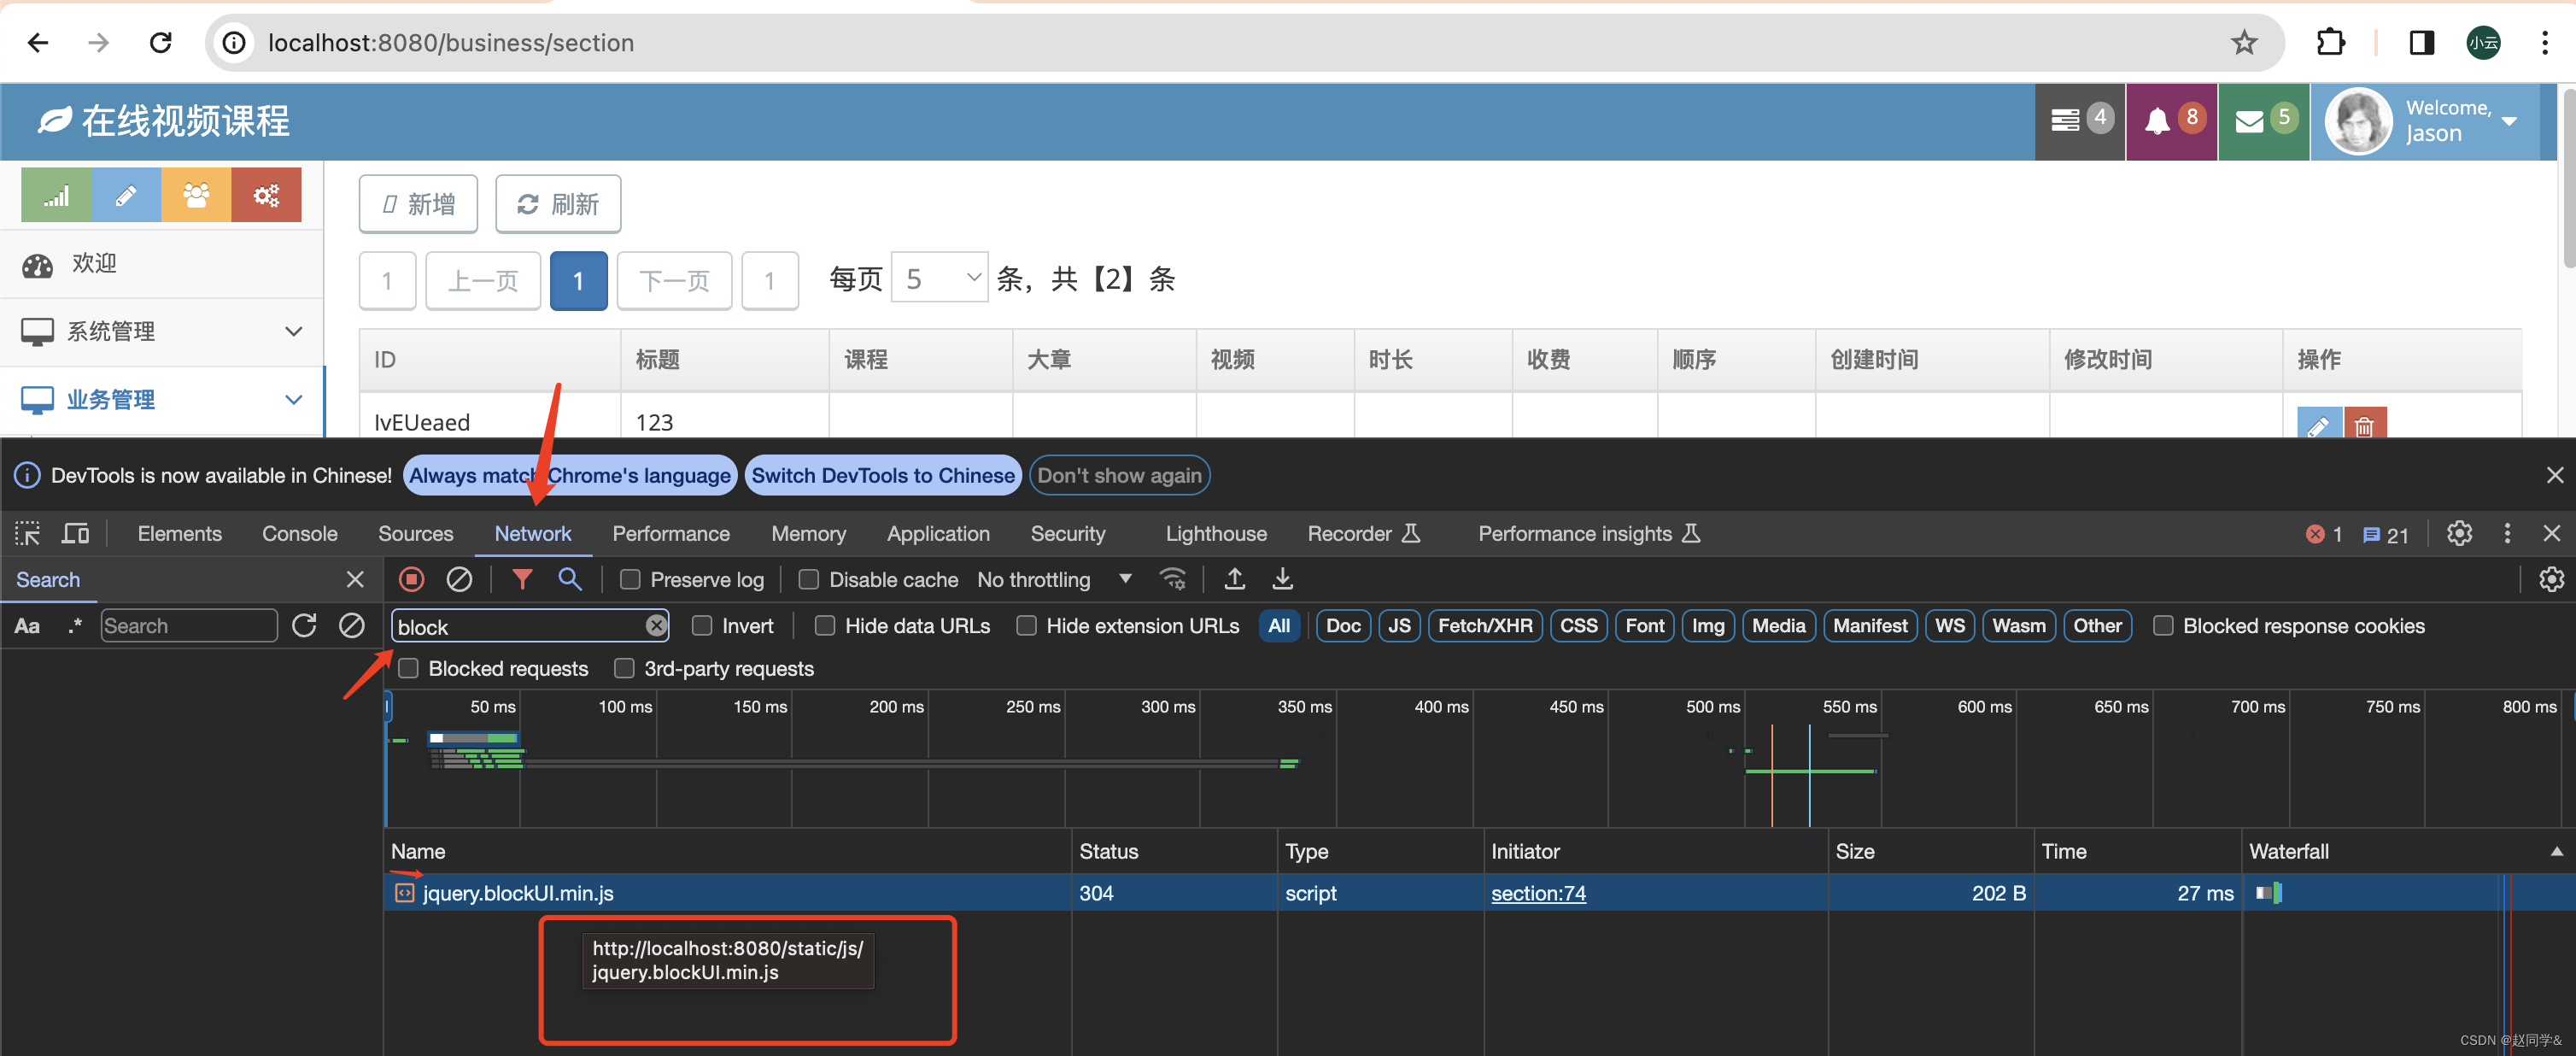Screen dimensions: 2576x1056
Task: Clear the network log icon
Action: (459, 579)
